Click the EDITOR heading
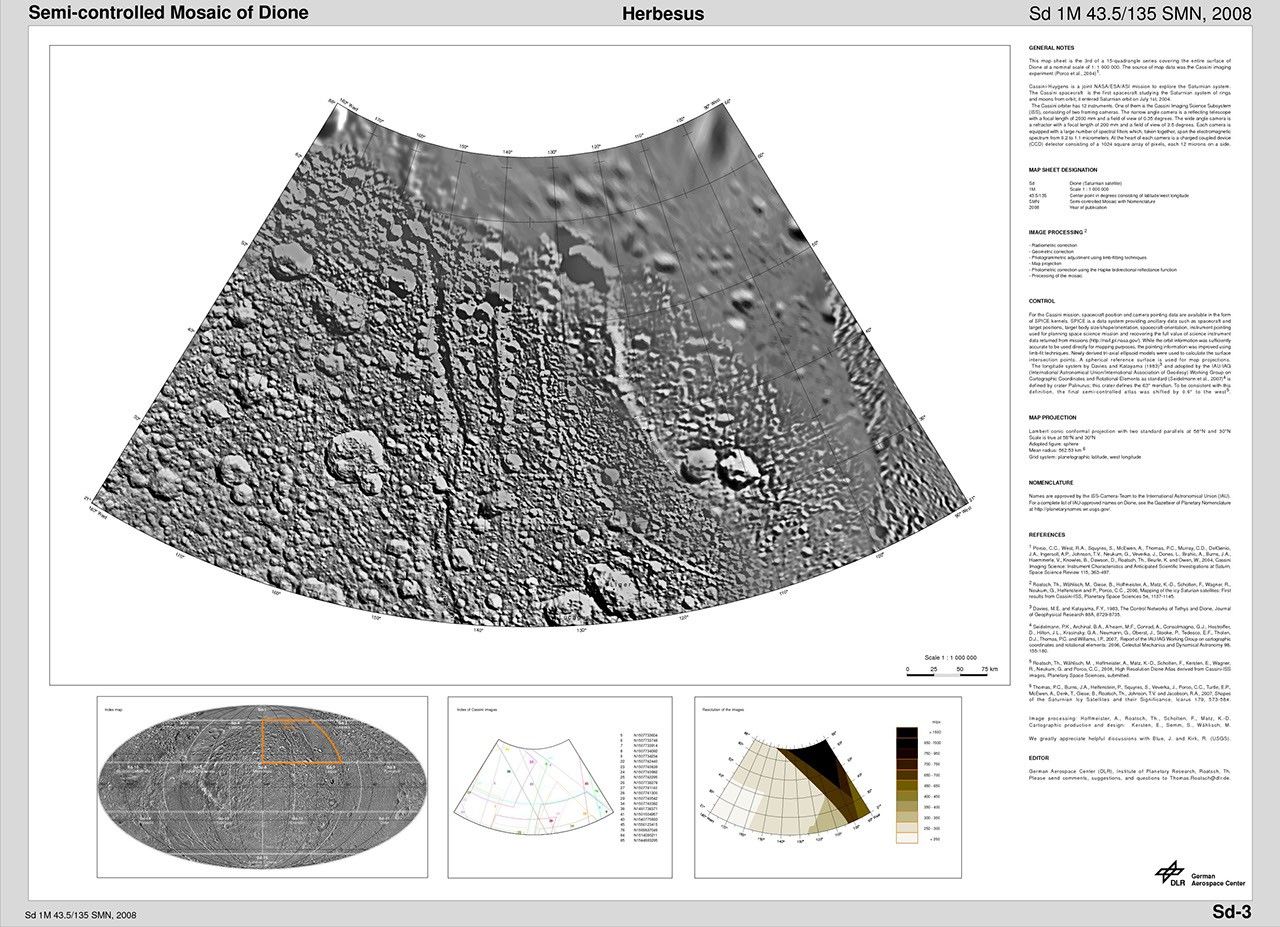 [1041, 756]
